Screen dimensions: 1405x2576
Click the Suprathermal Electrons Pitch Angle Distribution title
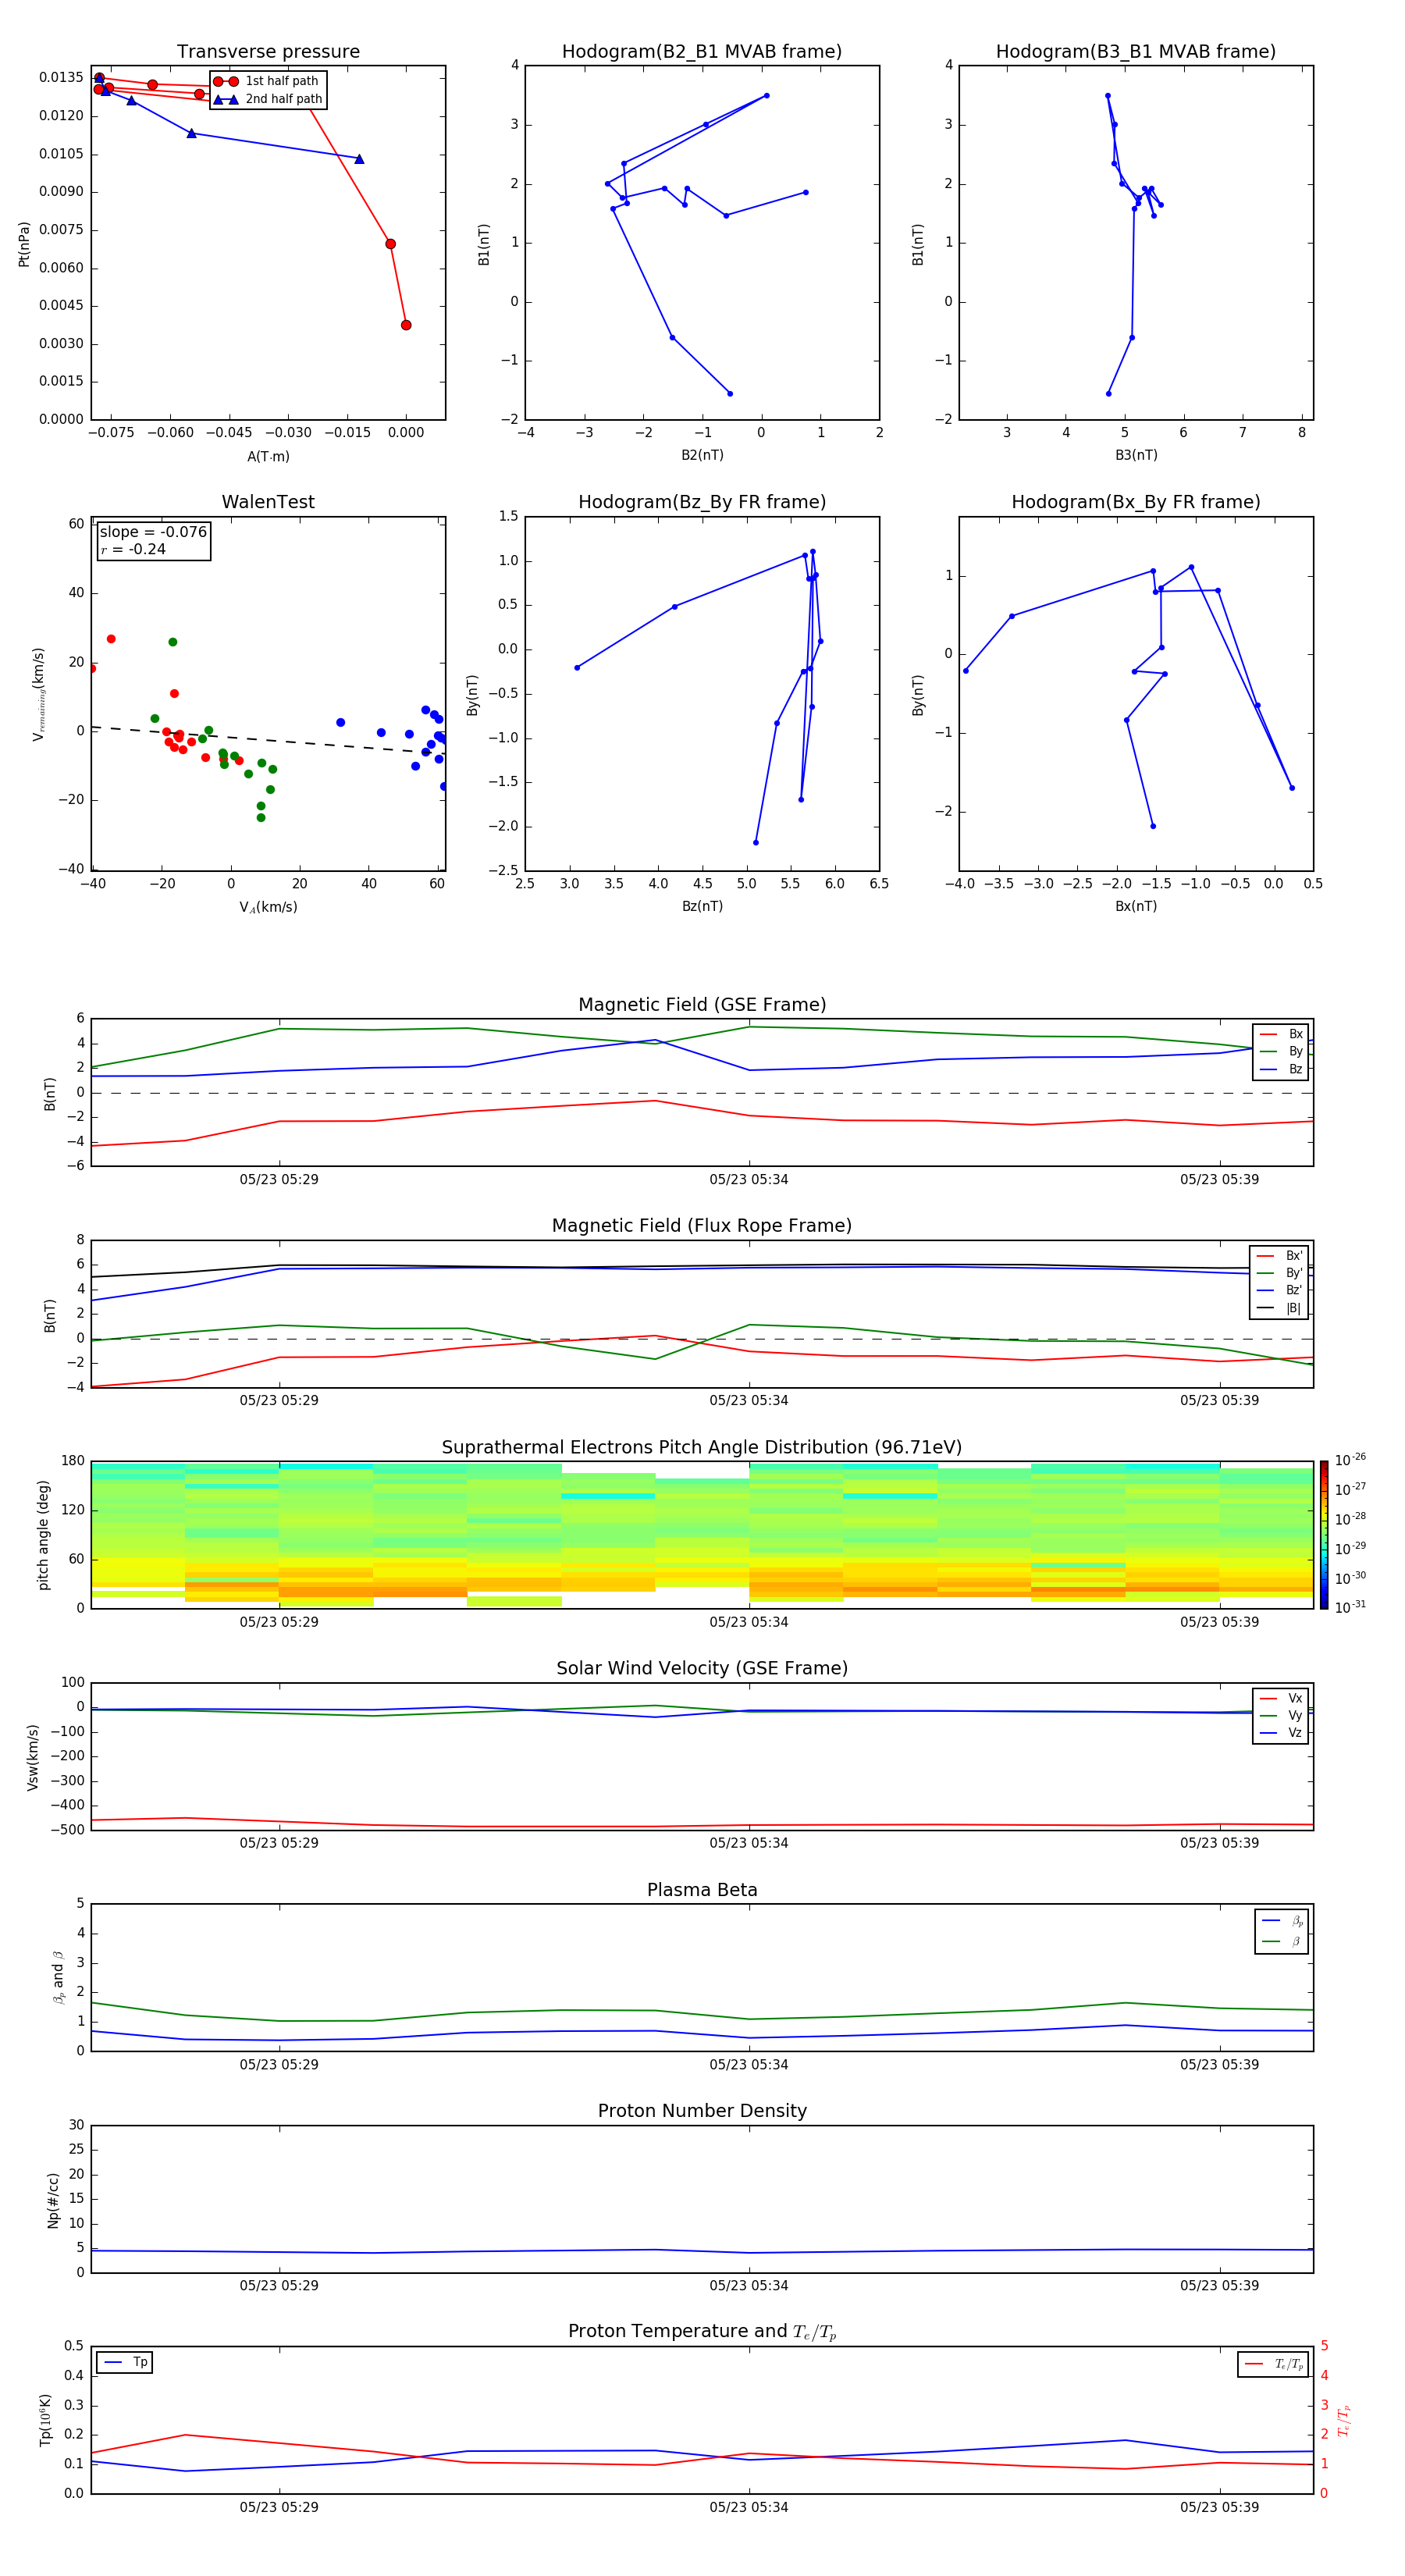coord(702,1448)
